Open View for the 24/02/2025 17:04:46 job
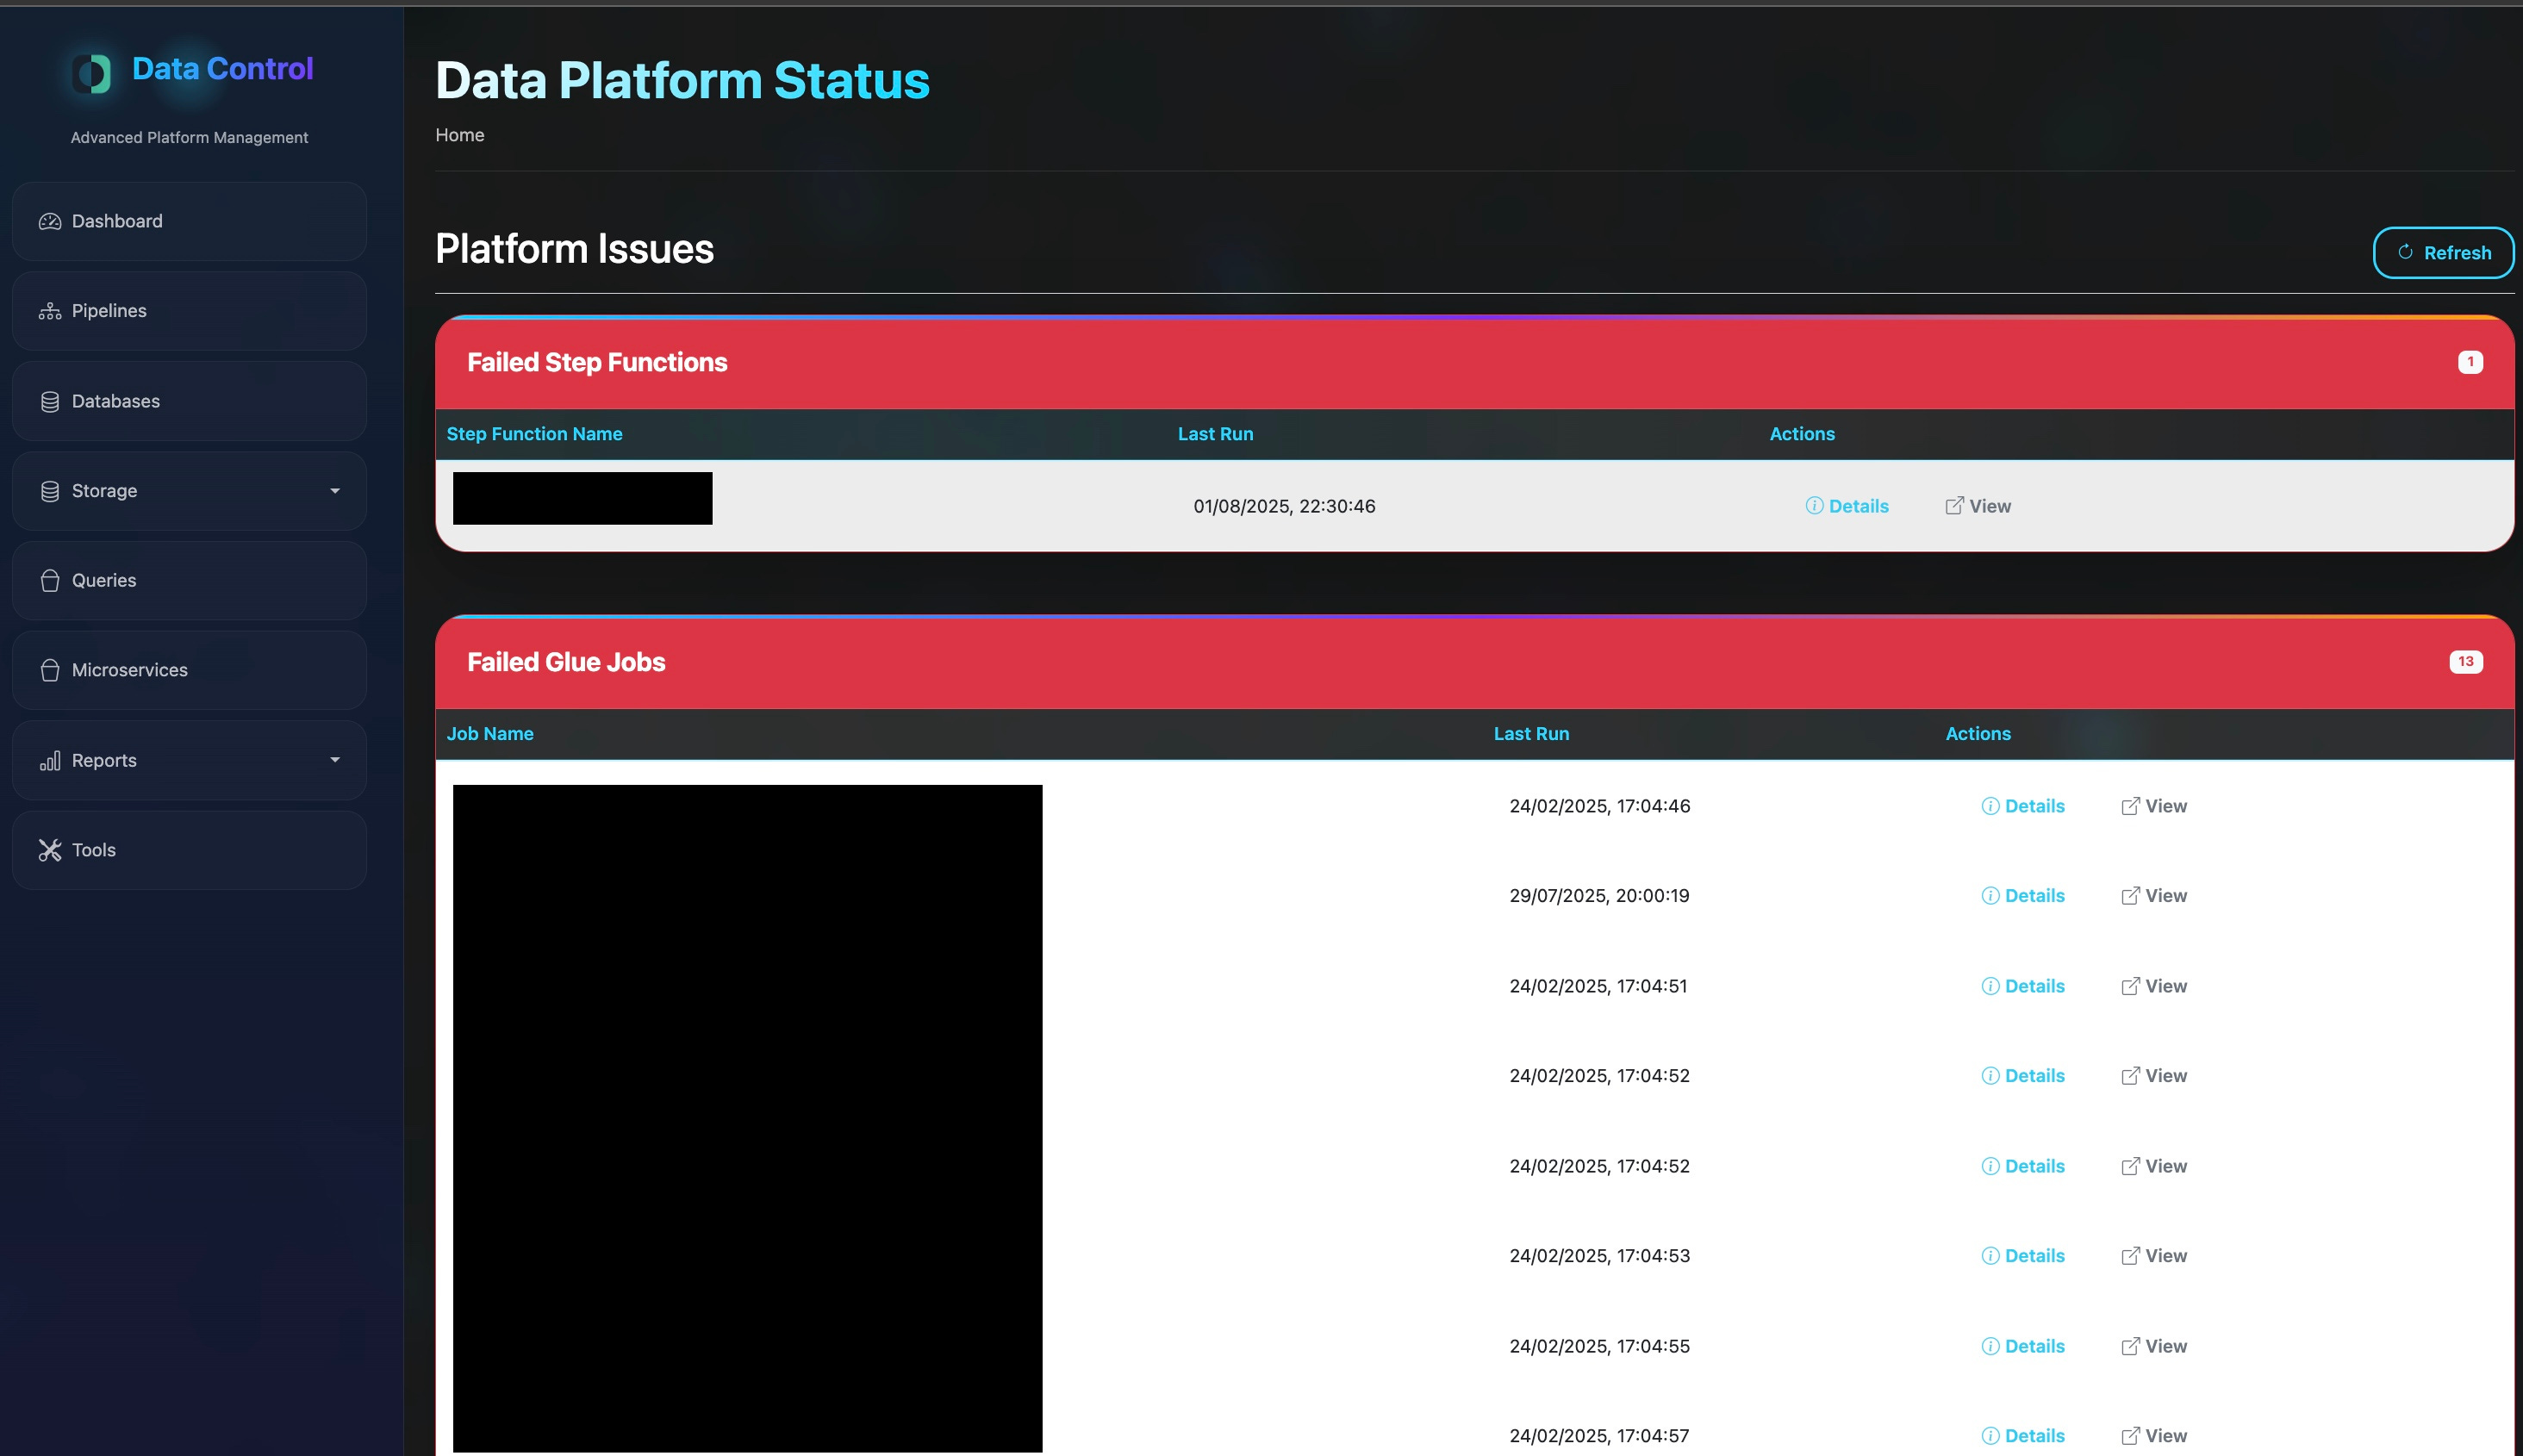2523x1456 pixels. click(2154, 806)
